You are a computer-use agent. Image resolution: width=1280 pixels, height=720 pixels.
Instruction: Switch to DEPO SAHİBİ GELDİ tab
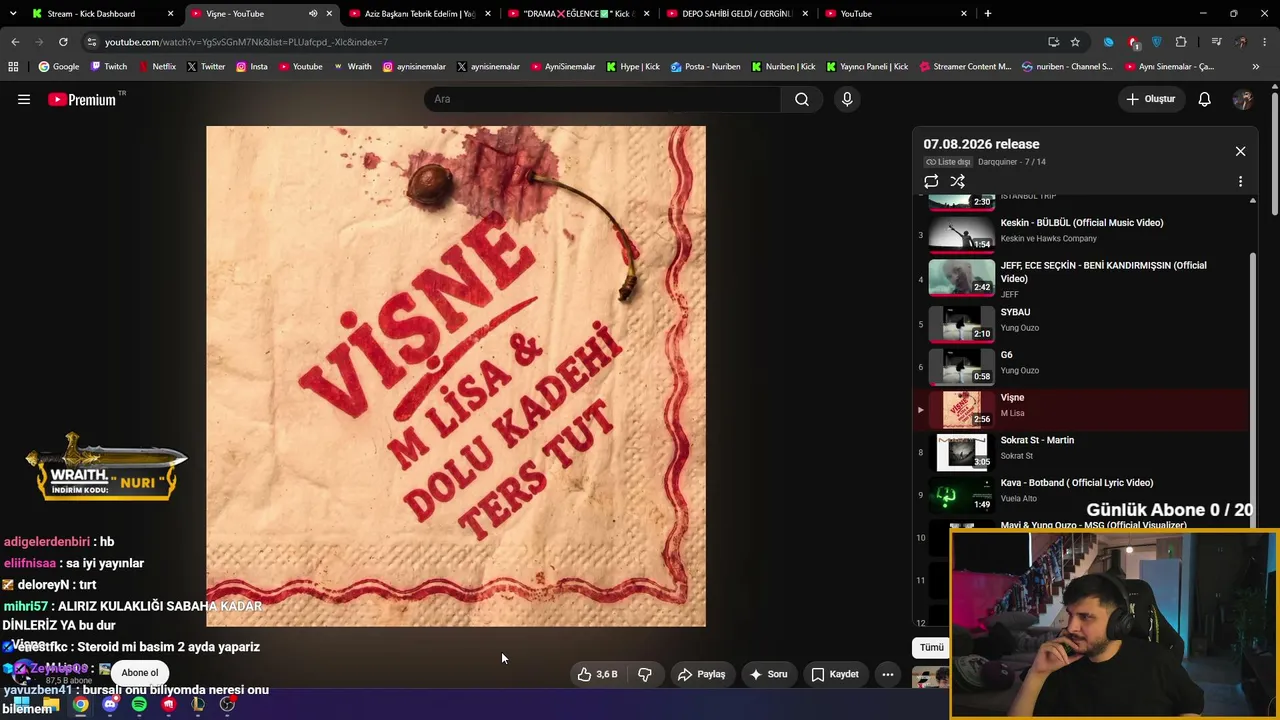[x=737, y=14]
